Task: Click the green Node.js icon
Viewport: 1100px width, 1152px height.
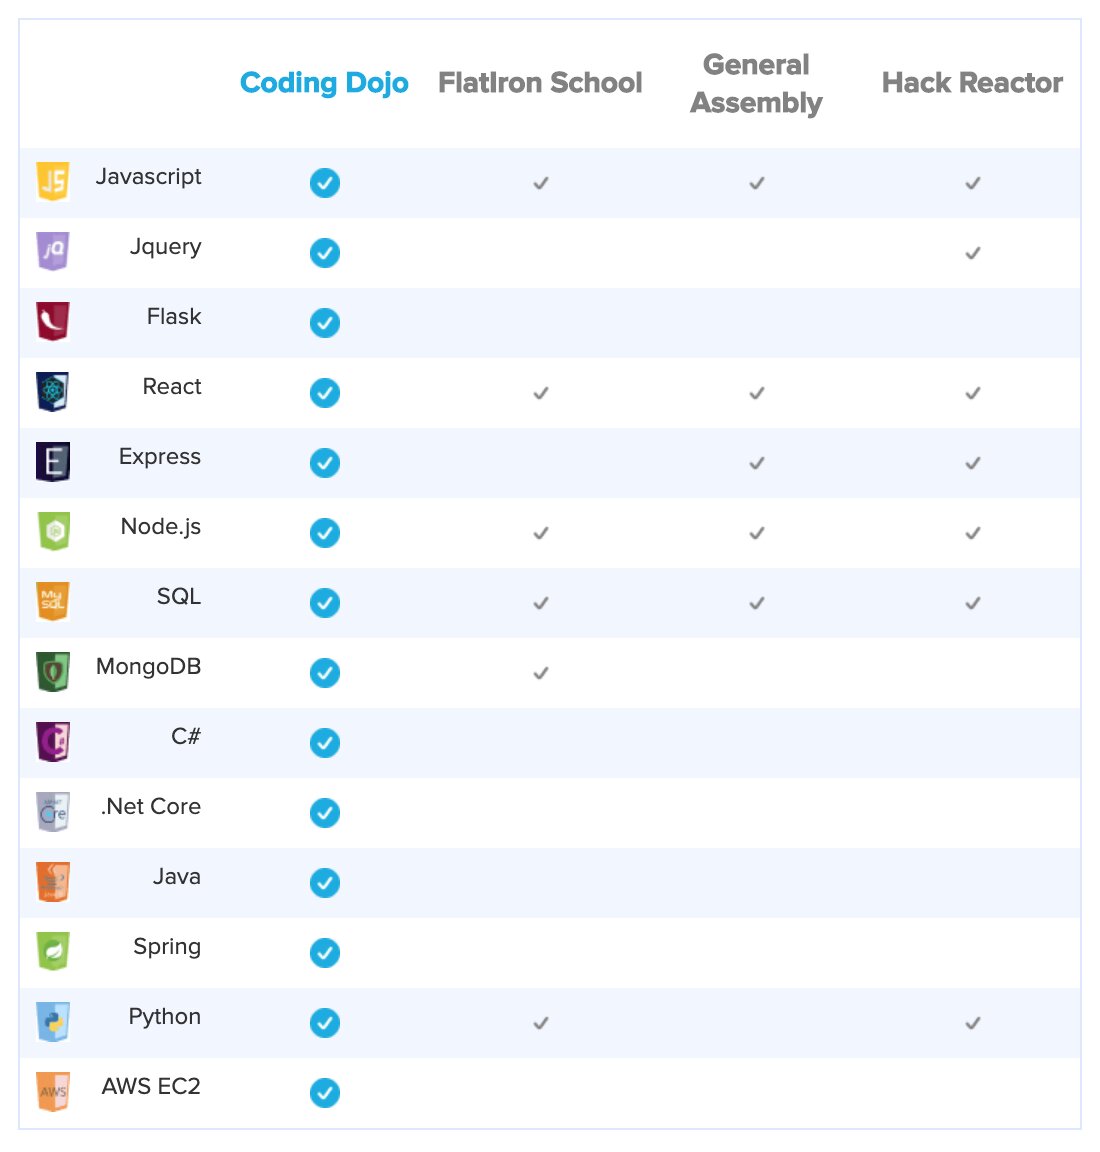Action: (53, 532)
